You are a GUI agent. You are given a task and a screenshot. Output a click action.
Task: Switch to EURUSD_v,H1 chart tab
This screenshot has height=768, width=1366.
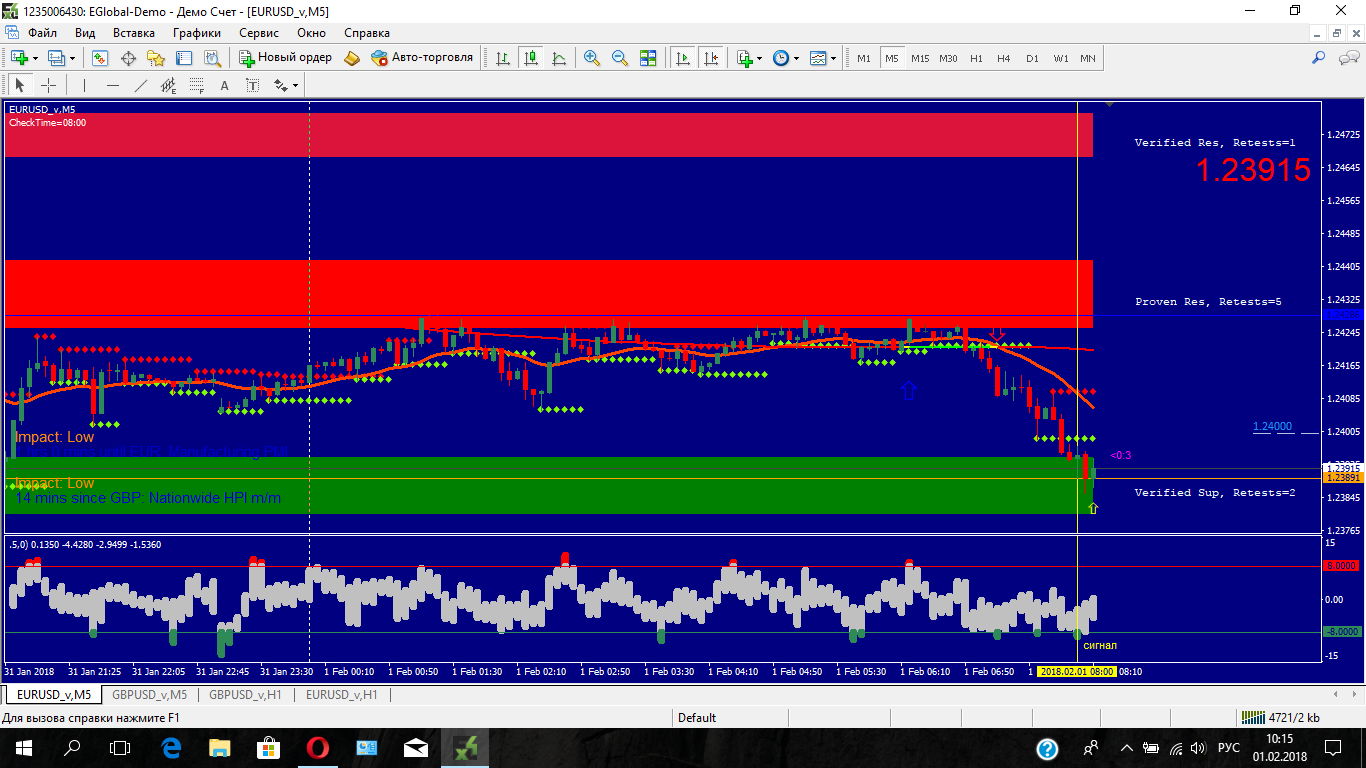[342, 694]
